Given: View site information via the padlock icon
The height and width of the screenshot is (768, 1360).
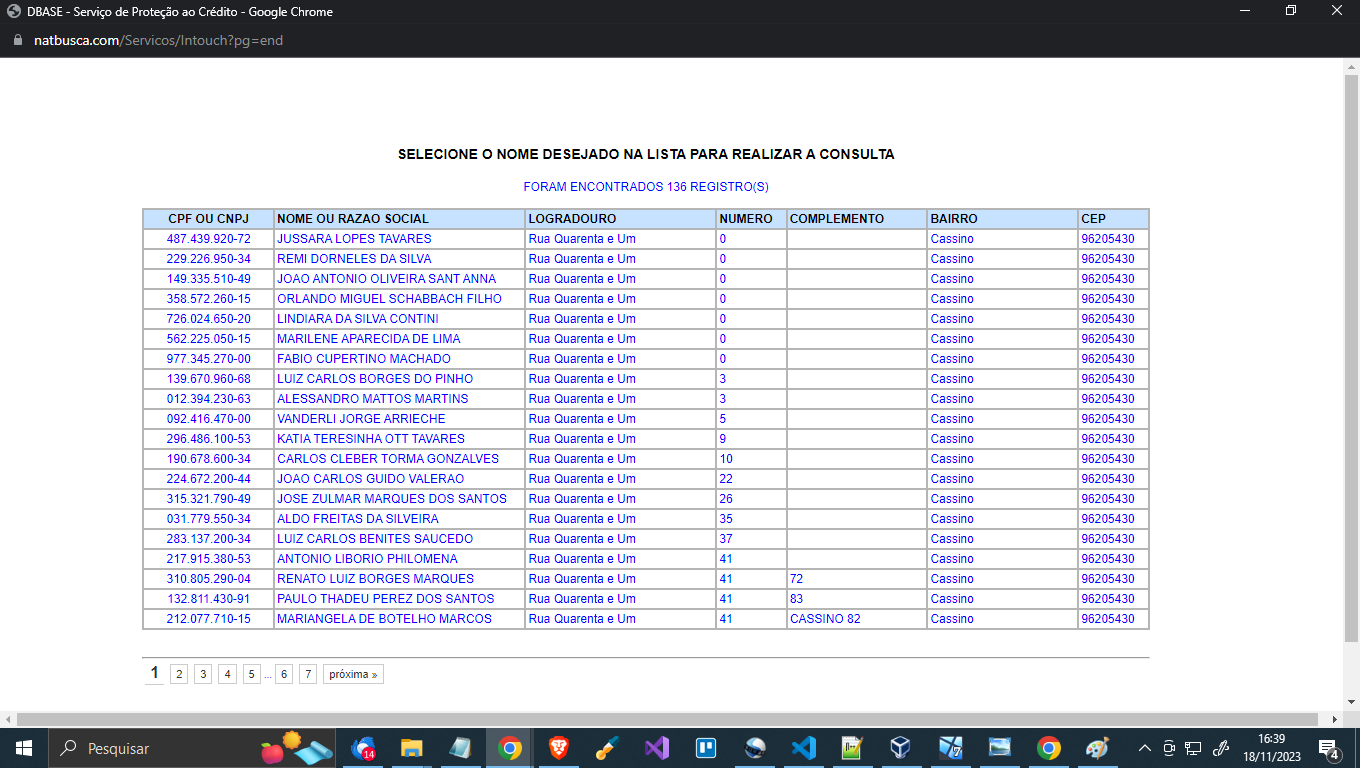Looking at the screenshot, I should click(x=17, y=41).
